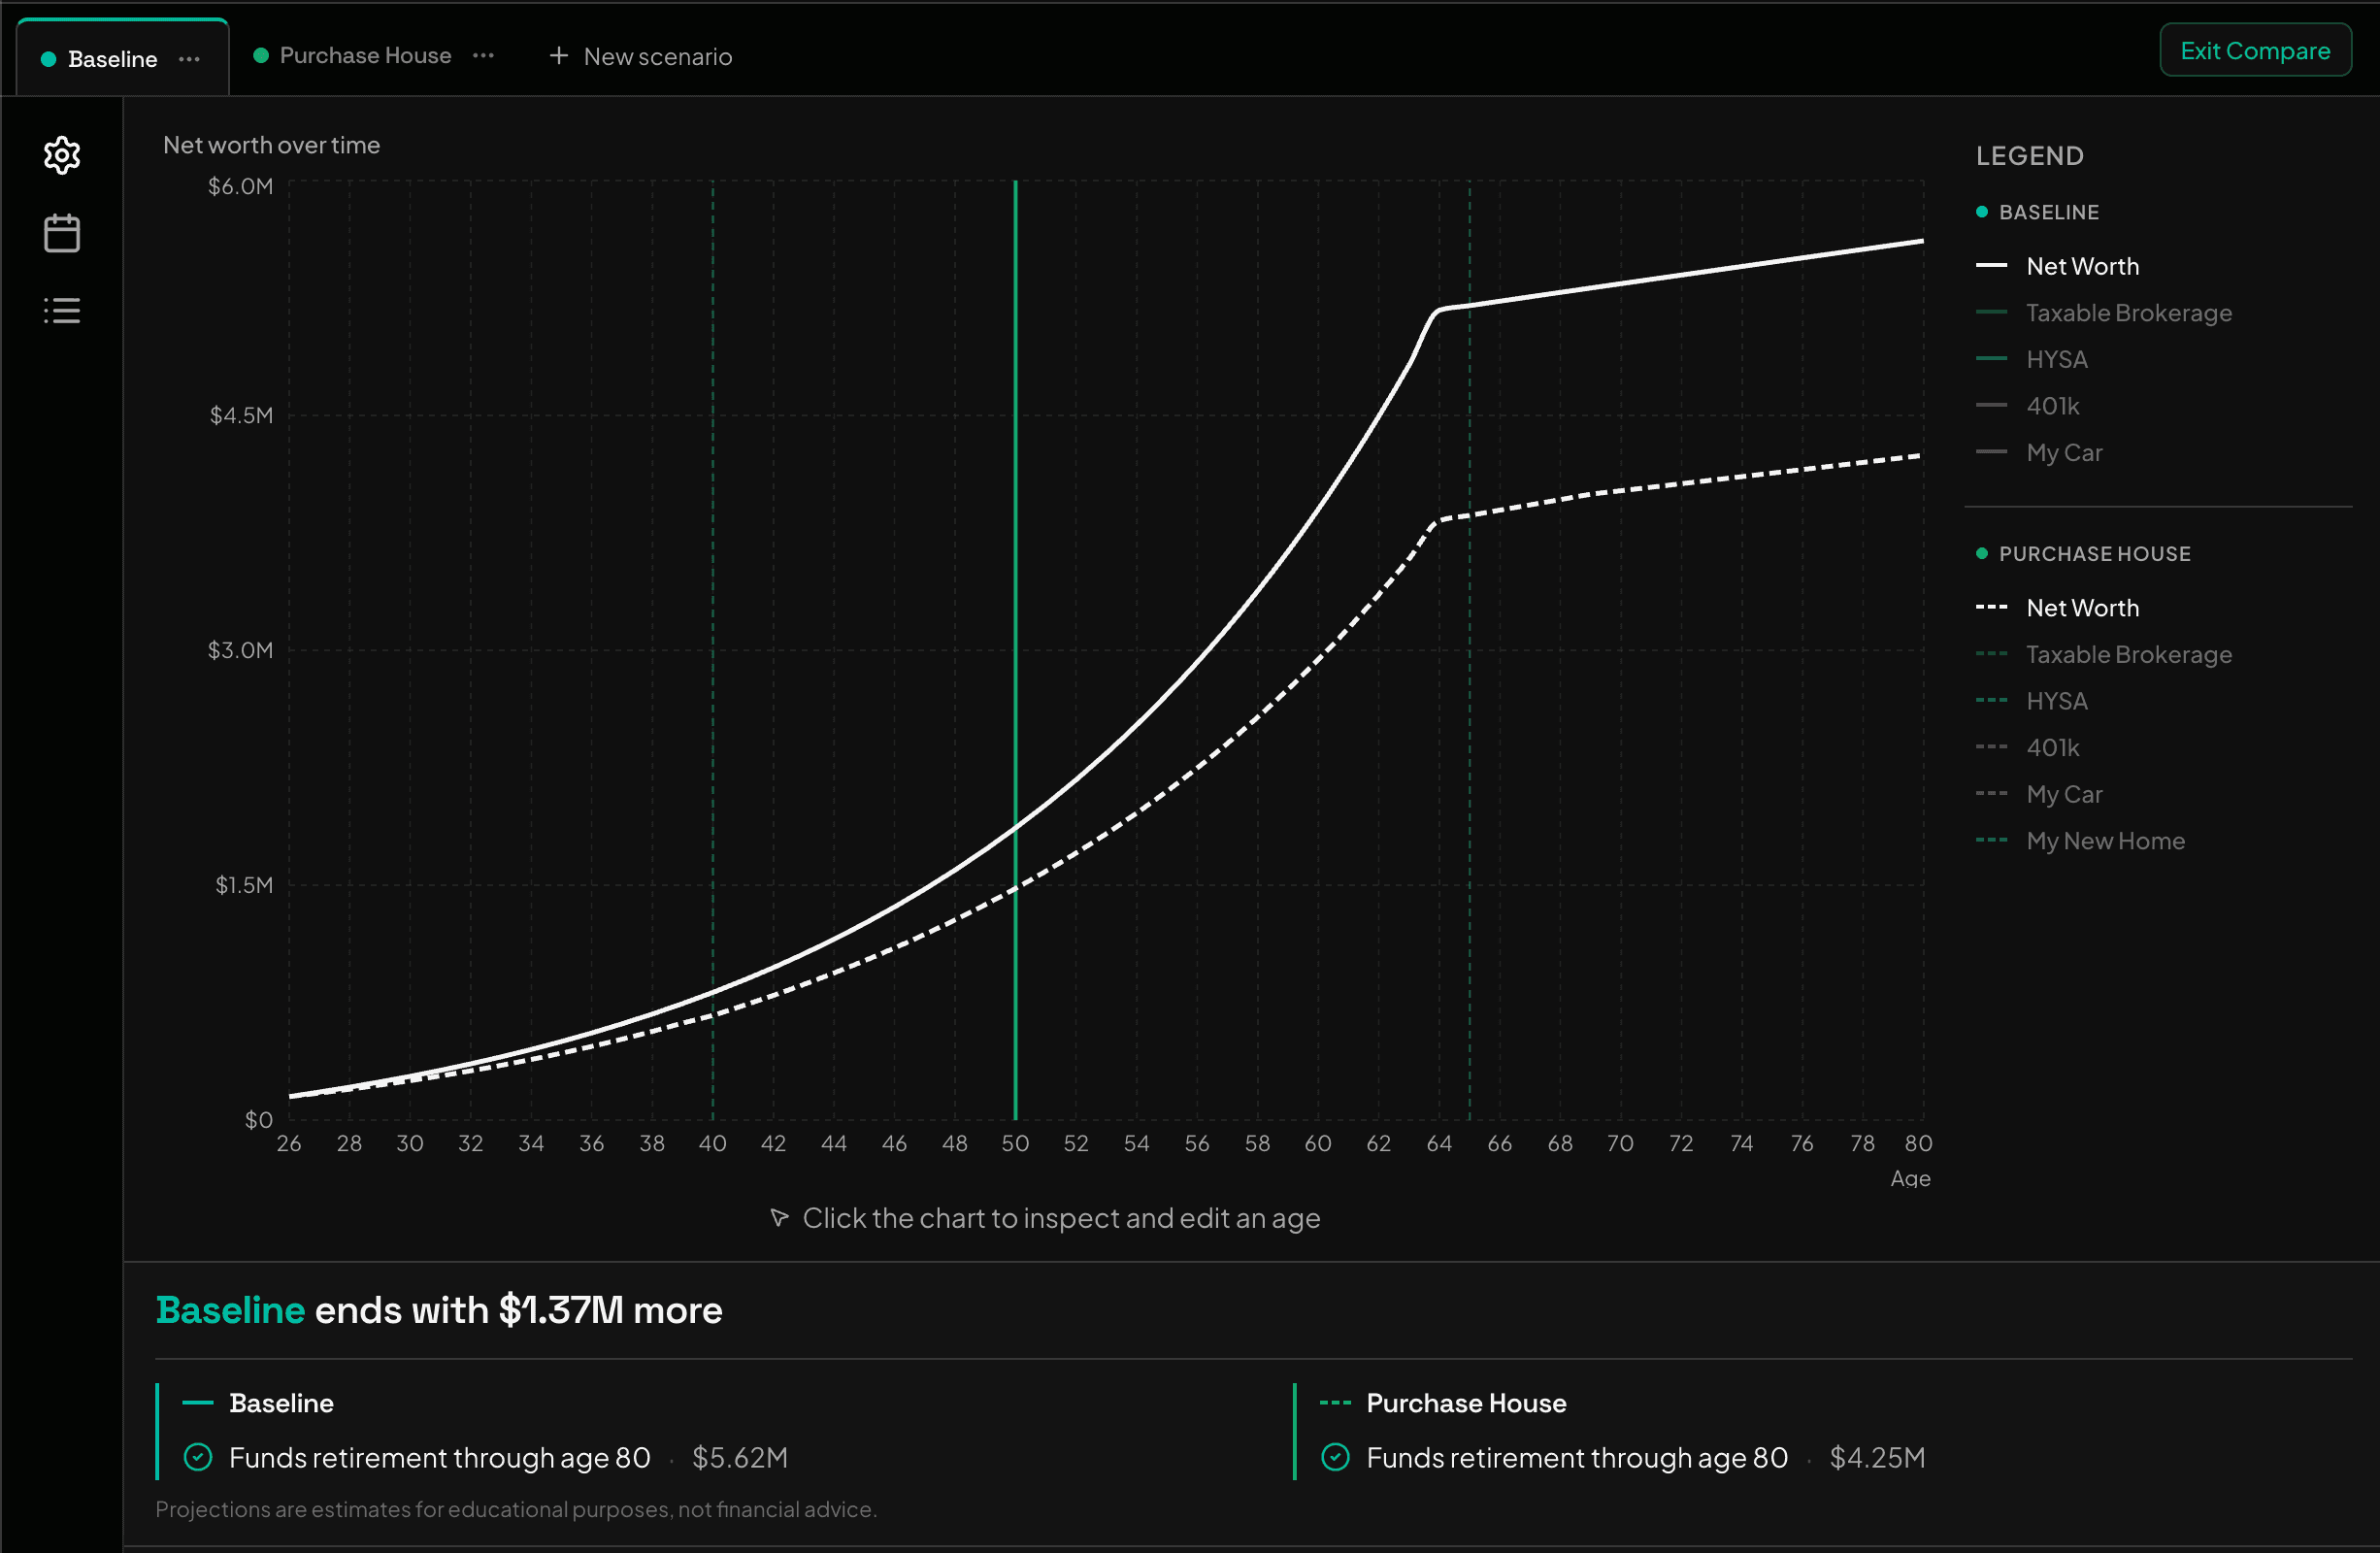2380x1553 pixels.
Task: Click the $3.0M axis label
Action: point(240,650)
